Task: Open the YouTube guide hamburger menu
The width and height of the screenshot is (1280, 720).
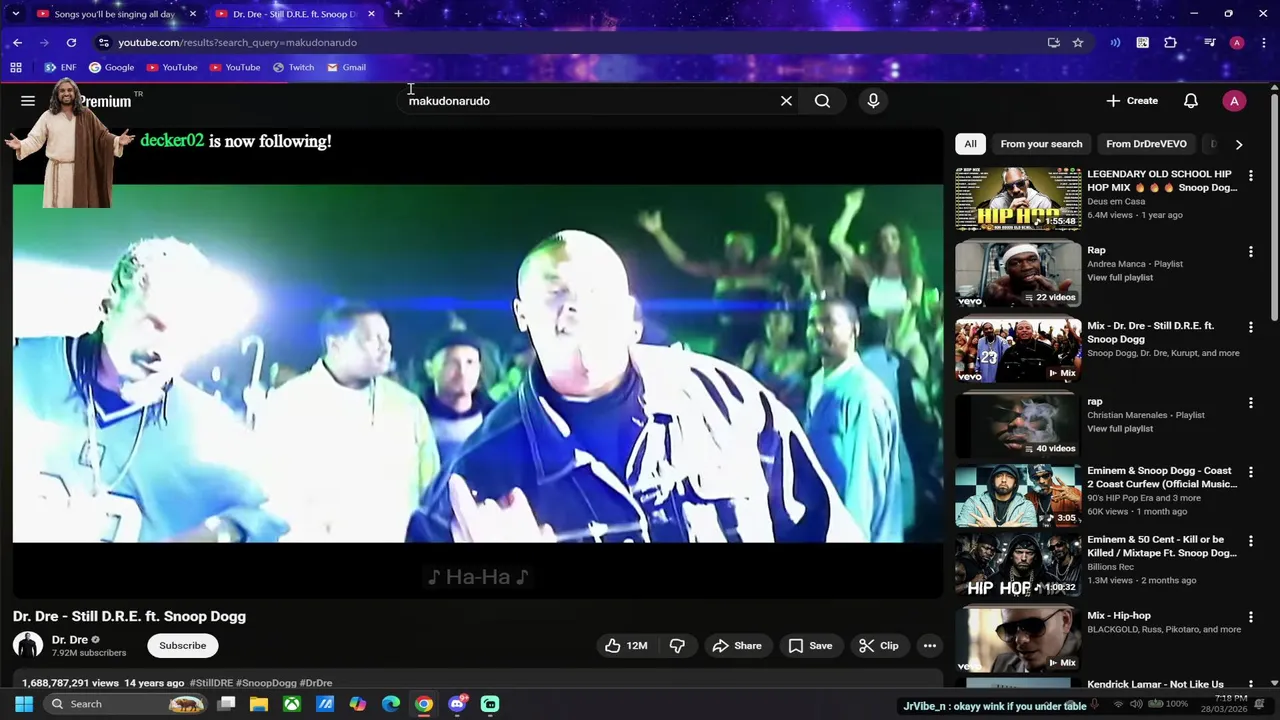Action: click(28, 101)
